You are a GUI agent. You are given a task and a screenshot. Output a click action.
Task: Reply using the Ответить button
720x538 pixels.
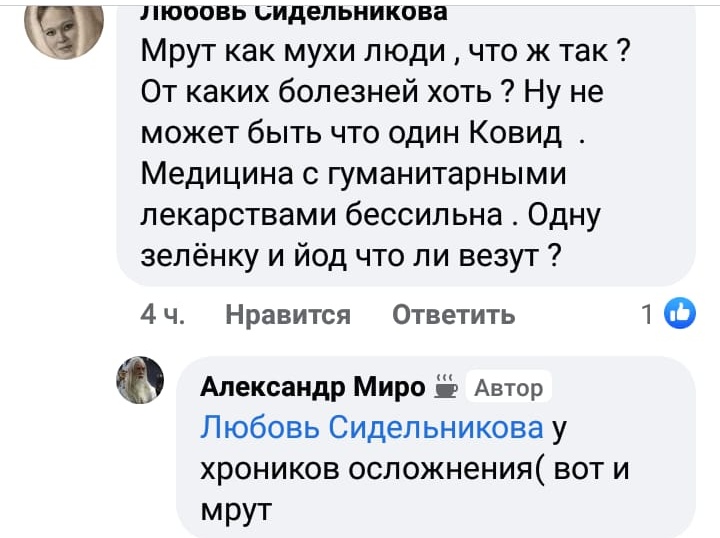click(453, 315)
